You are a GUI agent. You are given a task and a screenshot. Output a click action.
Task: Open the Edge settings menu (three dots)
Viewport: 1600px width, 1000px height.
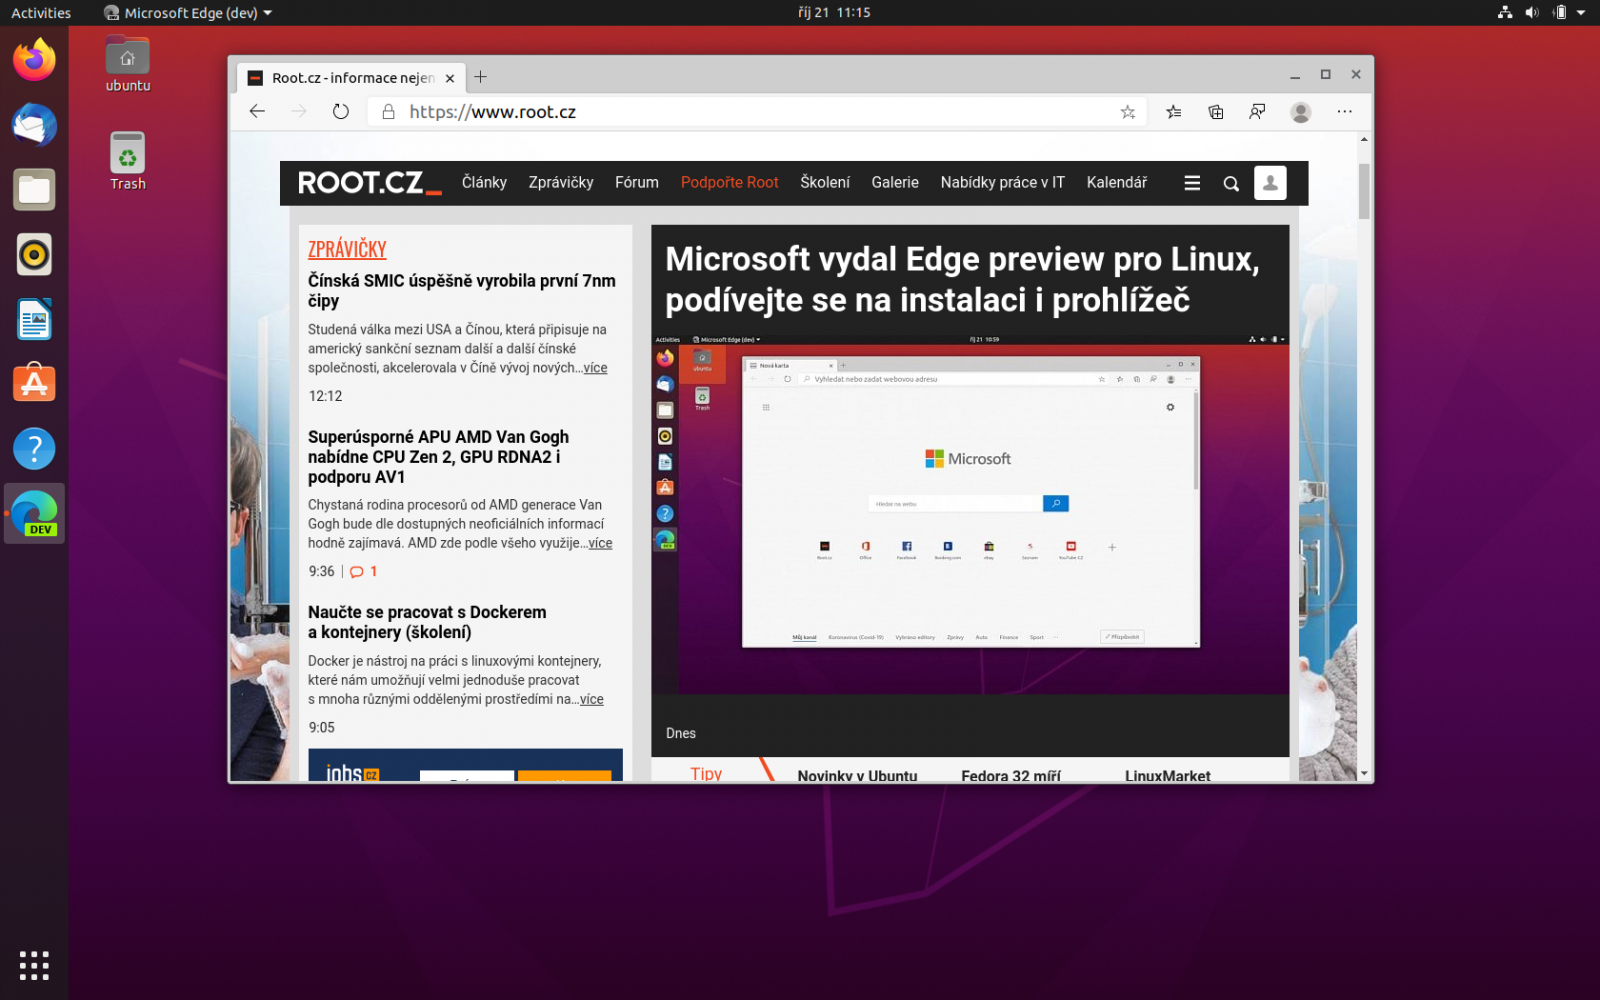(x=1345, y=111)
